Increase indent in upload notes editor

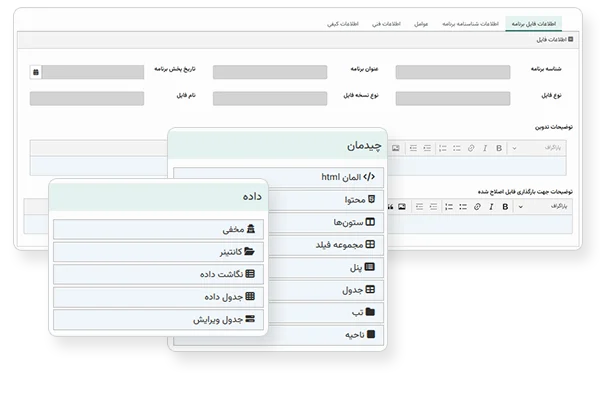433,207
